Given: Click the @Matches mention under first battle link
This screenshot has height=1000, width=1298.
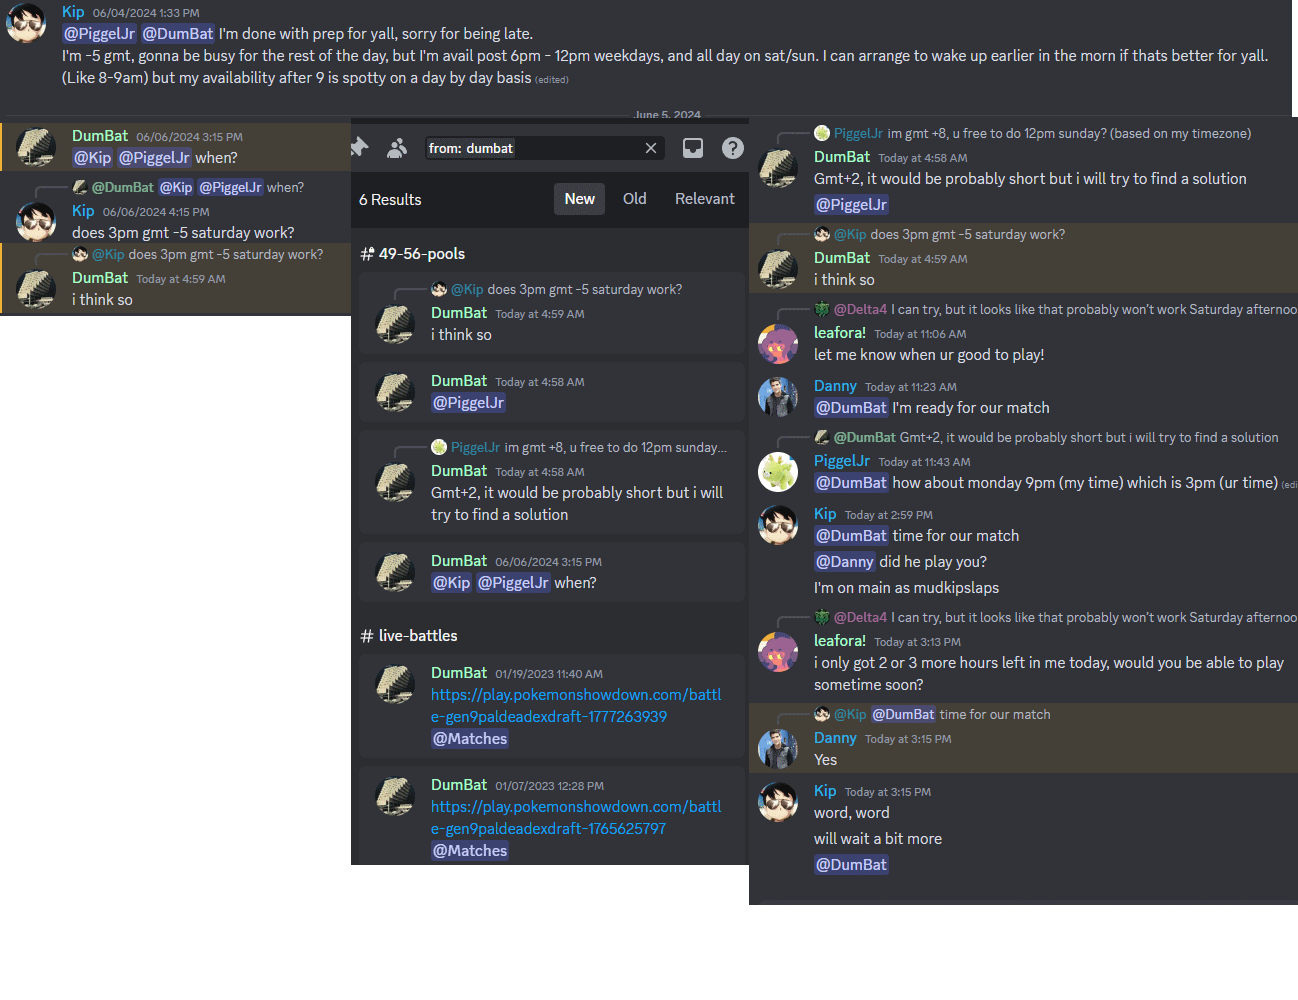Looking at the screenshot, I should click(470, 739).
